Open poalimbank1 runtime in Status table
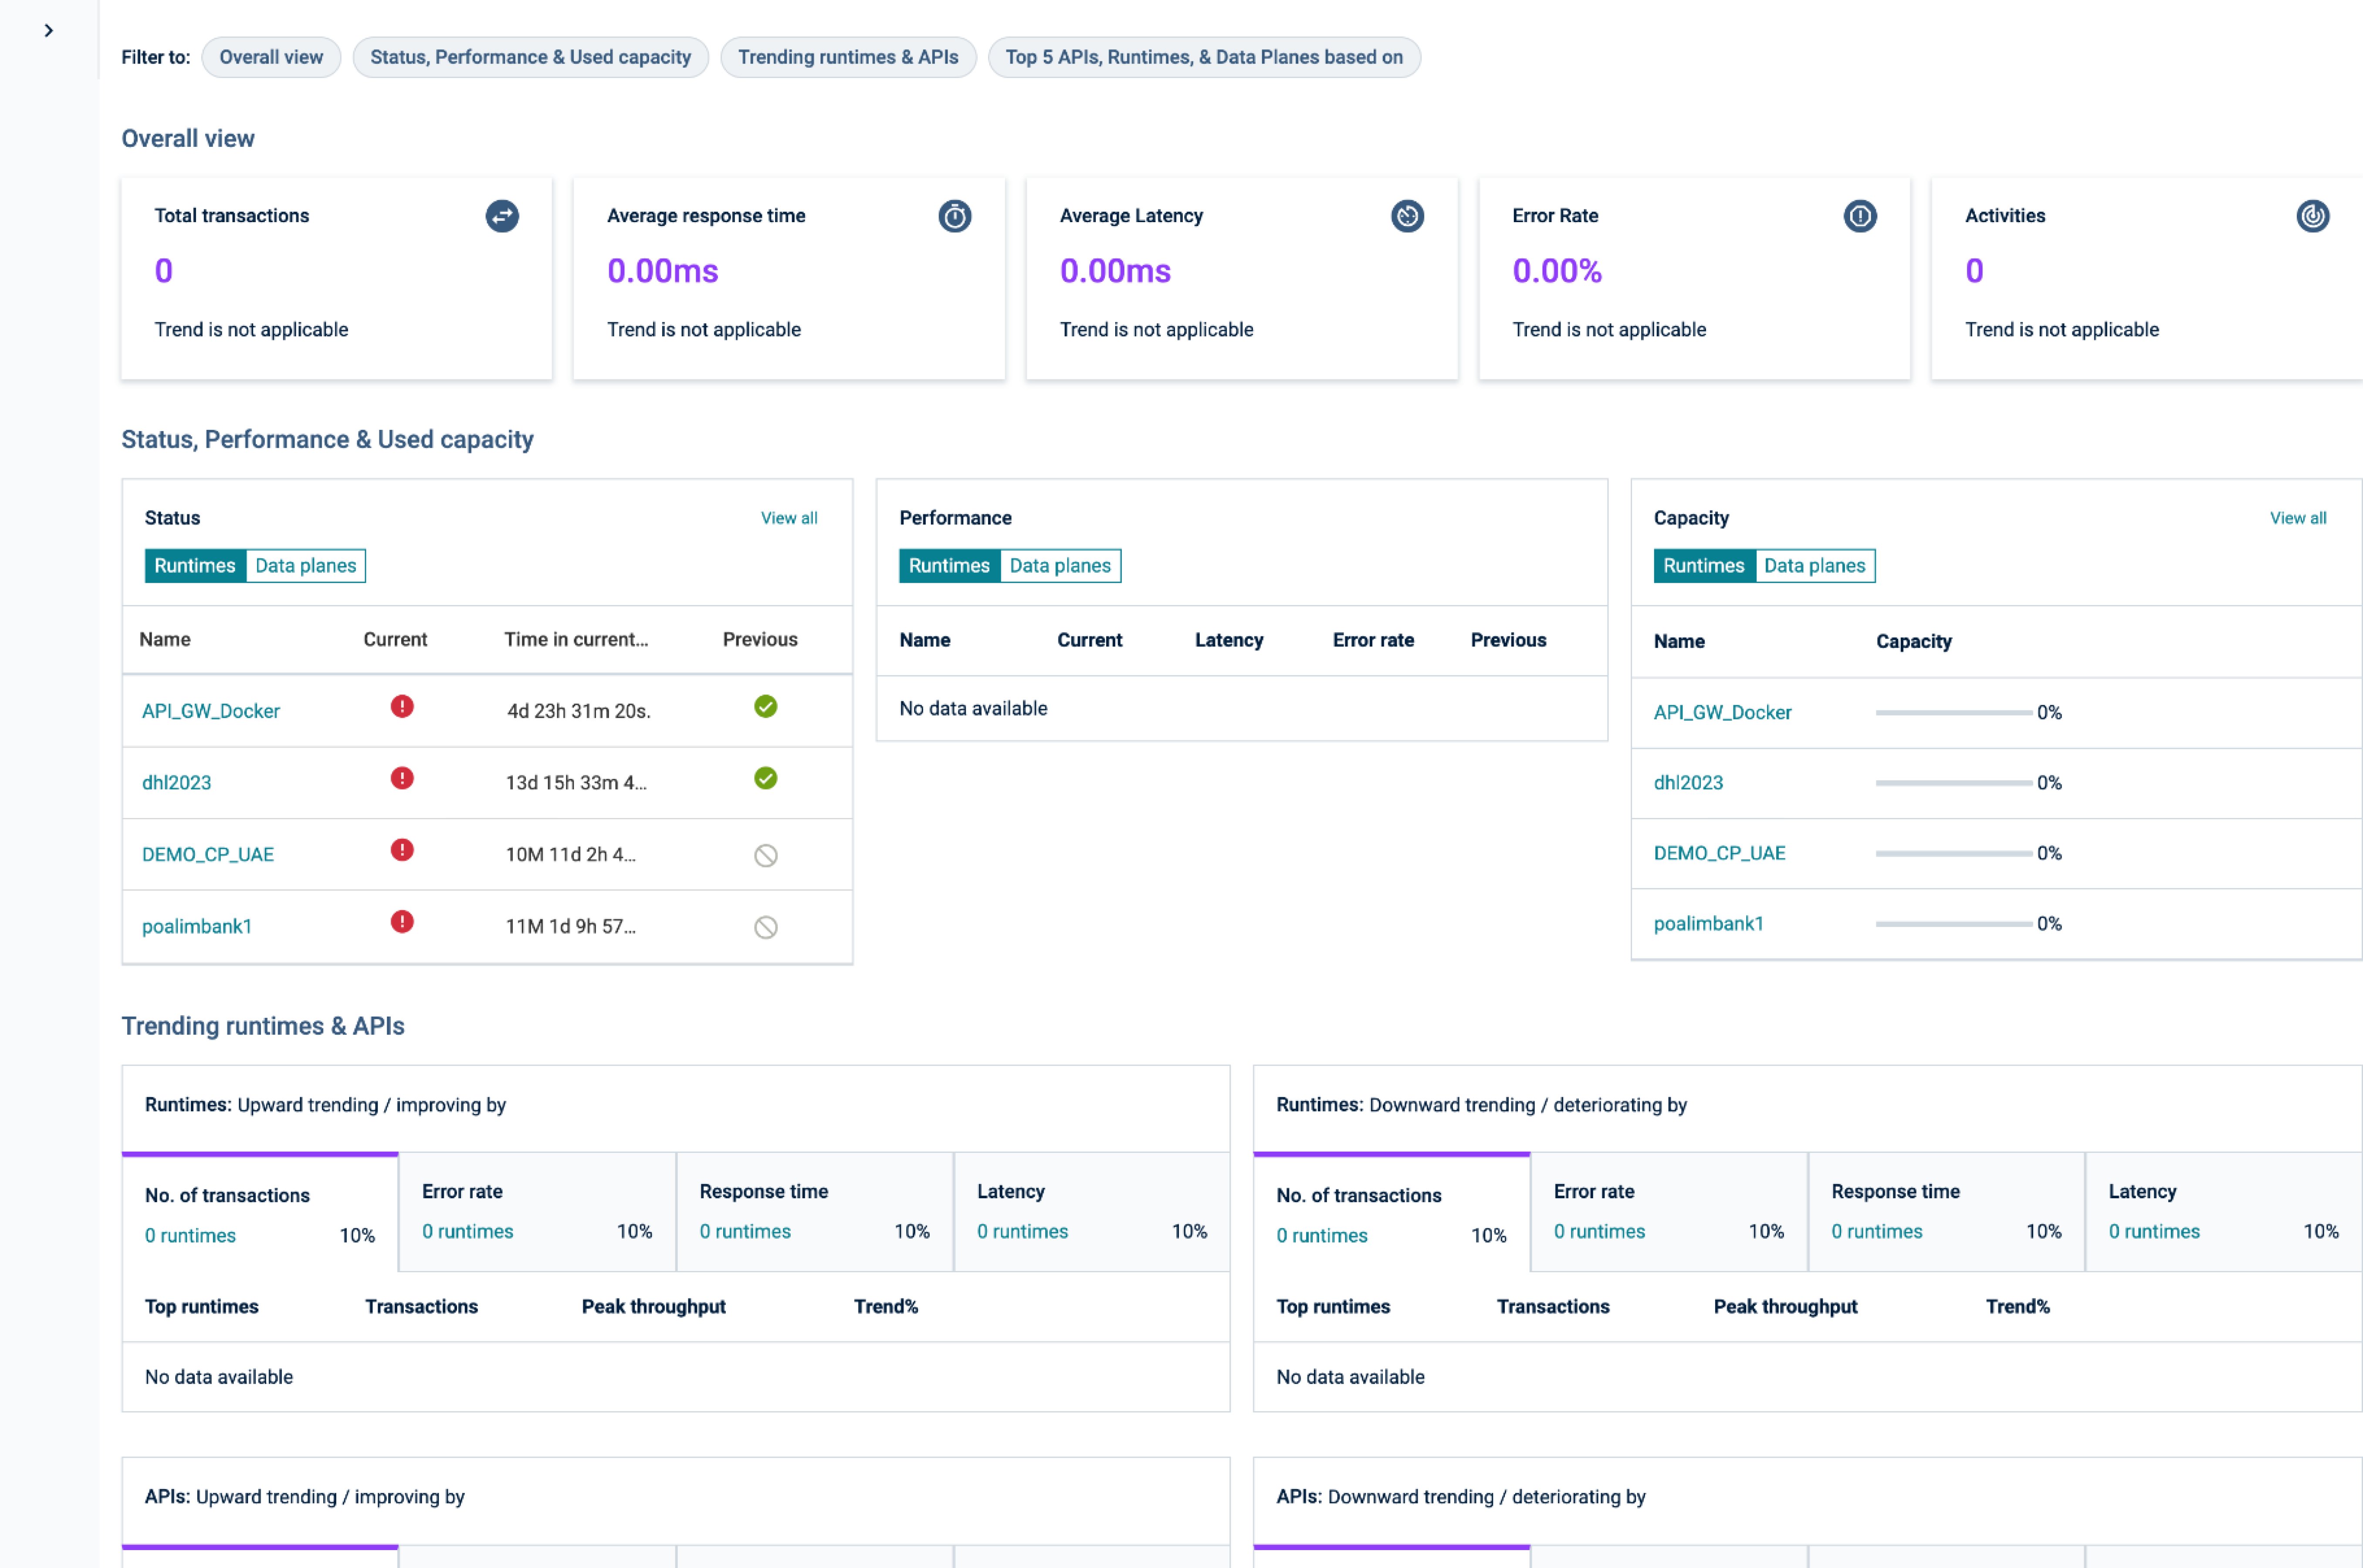 point(197,927)
